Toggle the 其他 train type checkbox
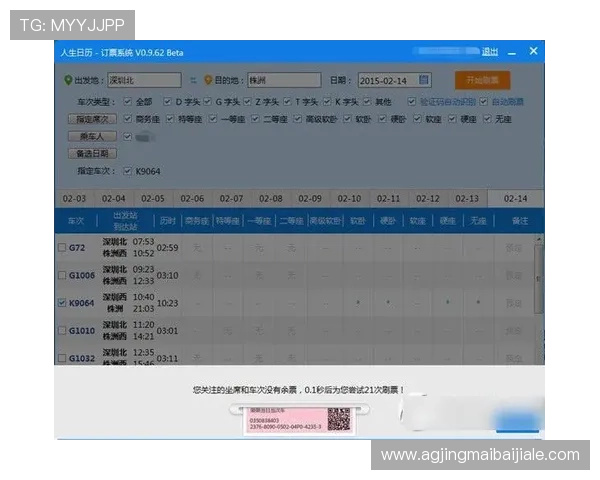The width and height of the screenshot is (600, 480). [367, 102]
